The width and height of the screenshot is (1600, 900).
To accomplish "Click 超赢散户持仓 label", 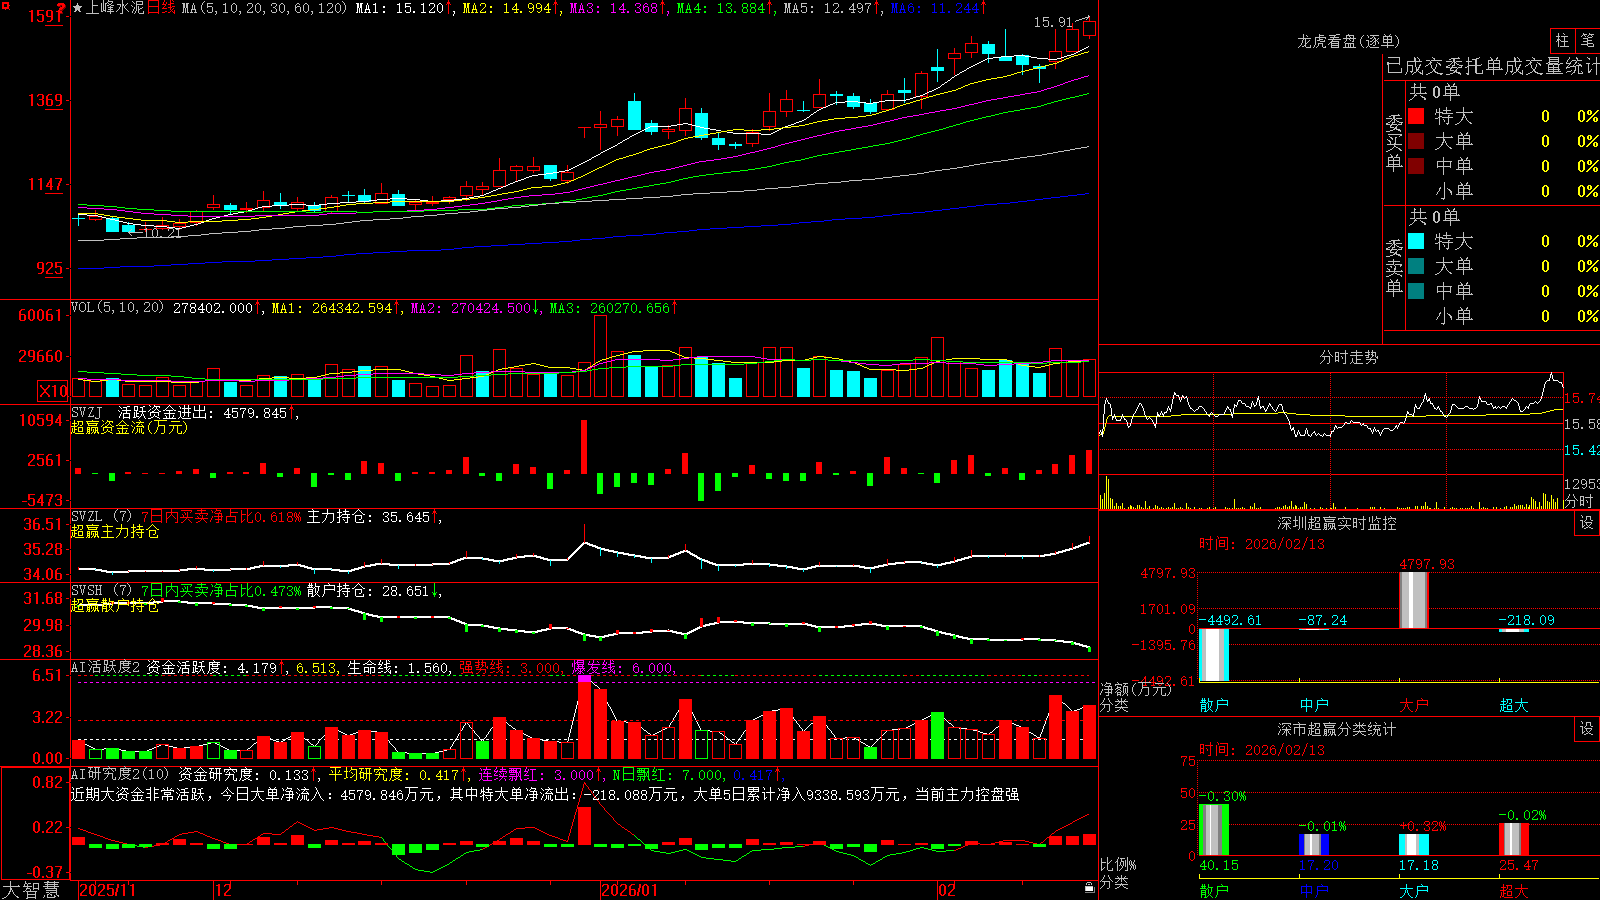I will click(115, 605).
